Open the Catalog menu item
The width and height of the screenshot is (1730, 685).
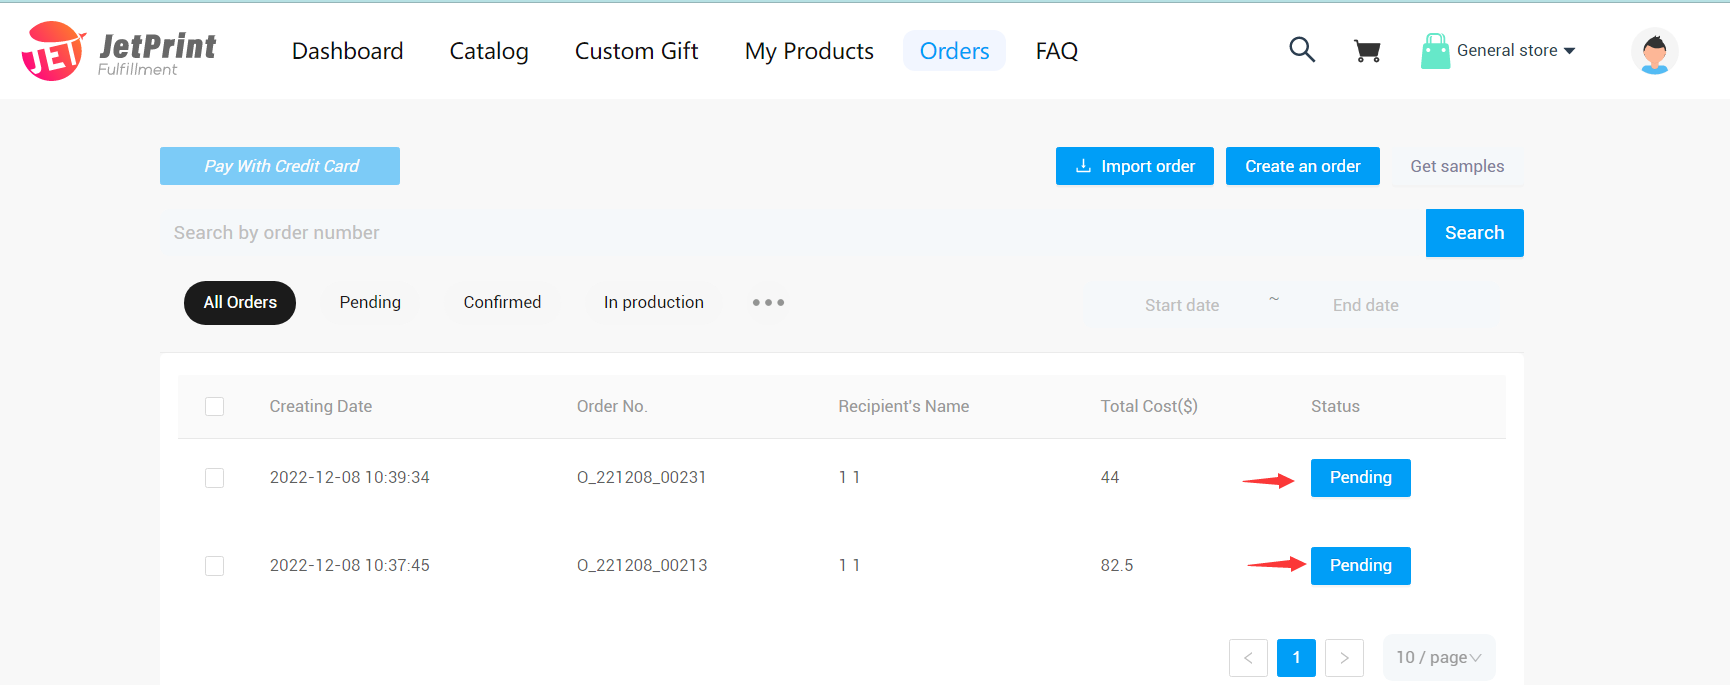click(x=489, y=51)
